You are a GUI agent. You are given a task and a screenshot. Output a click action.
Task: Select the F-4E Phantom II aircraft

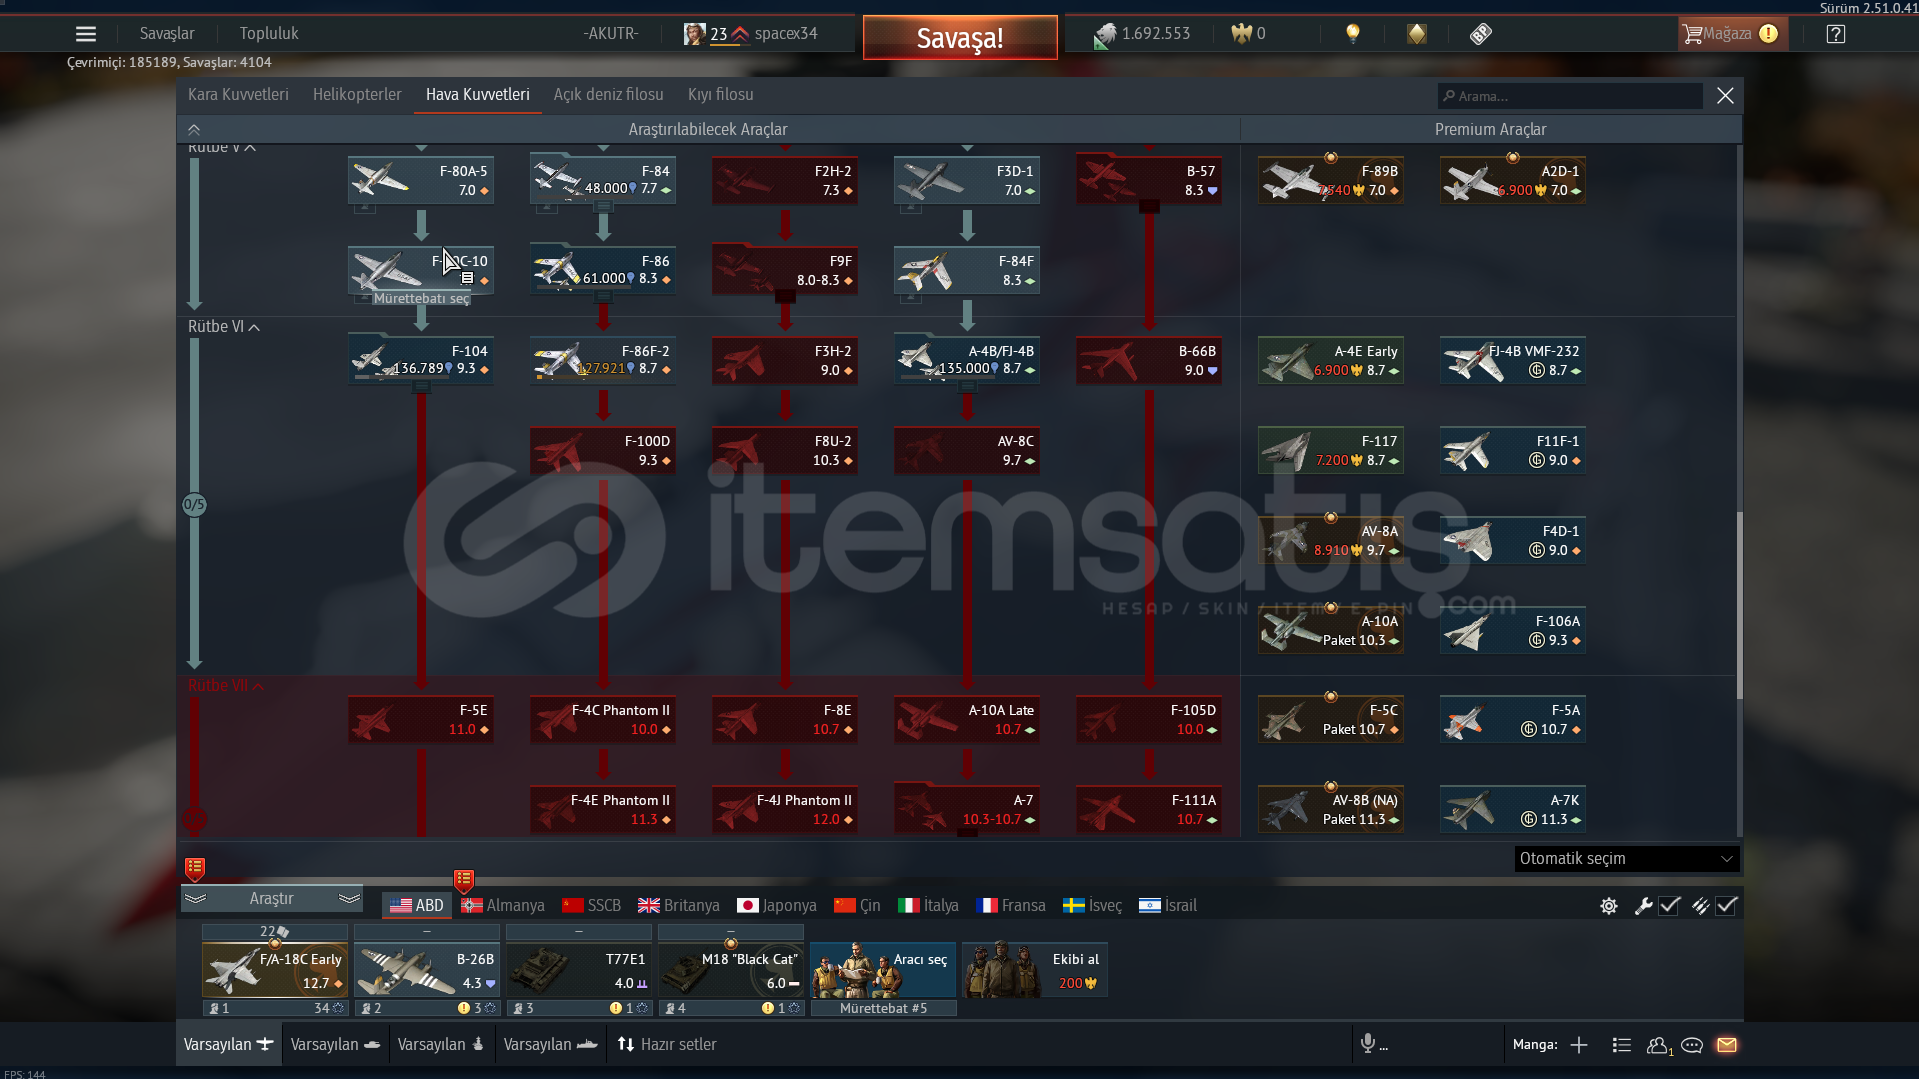click(x=603, y=810)
